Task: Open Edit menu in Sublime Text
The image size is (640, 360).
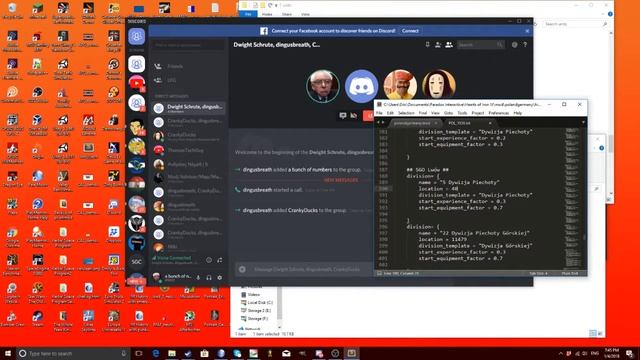Action: click(390, 113)
